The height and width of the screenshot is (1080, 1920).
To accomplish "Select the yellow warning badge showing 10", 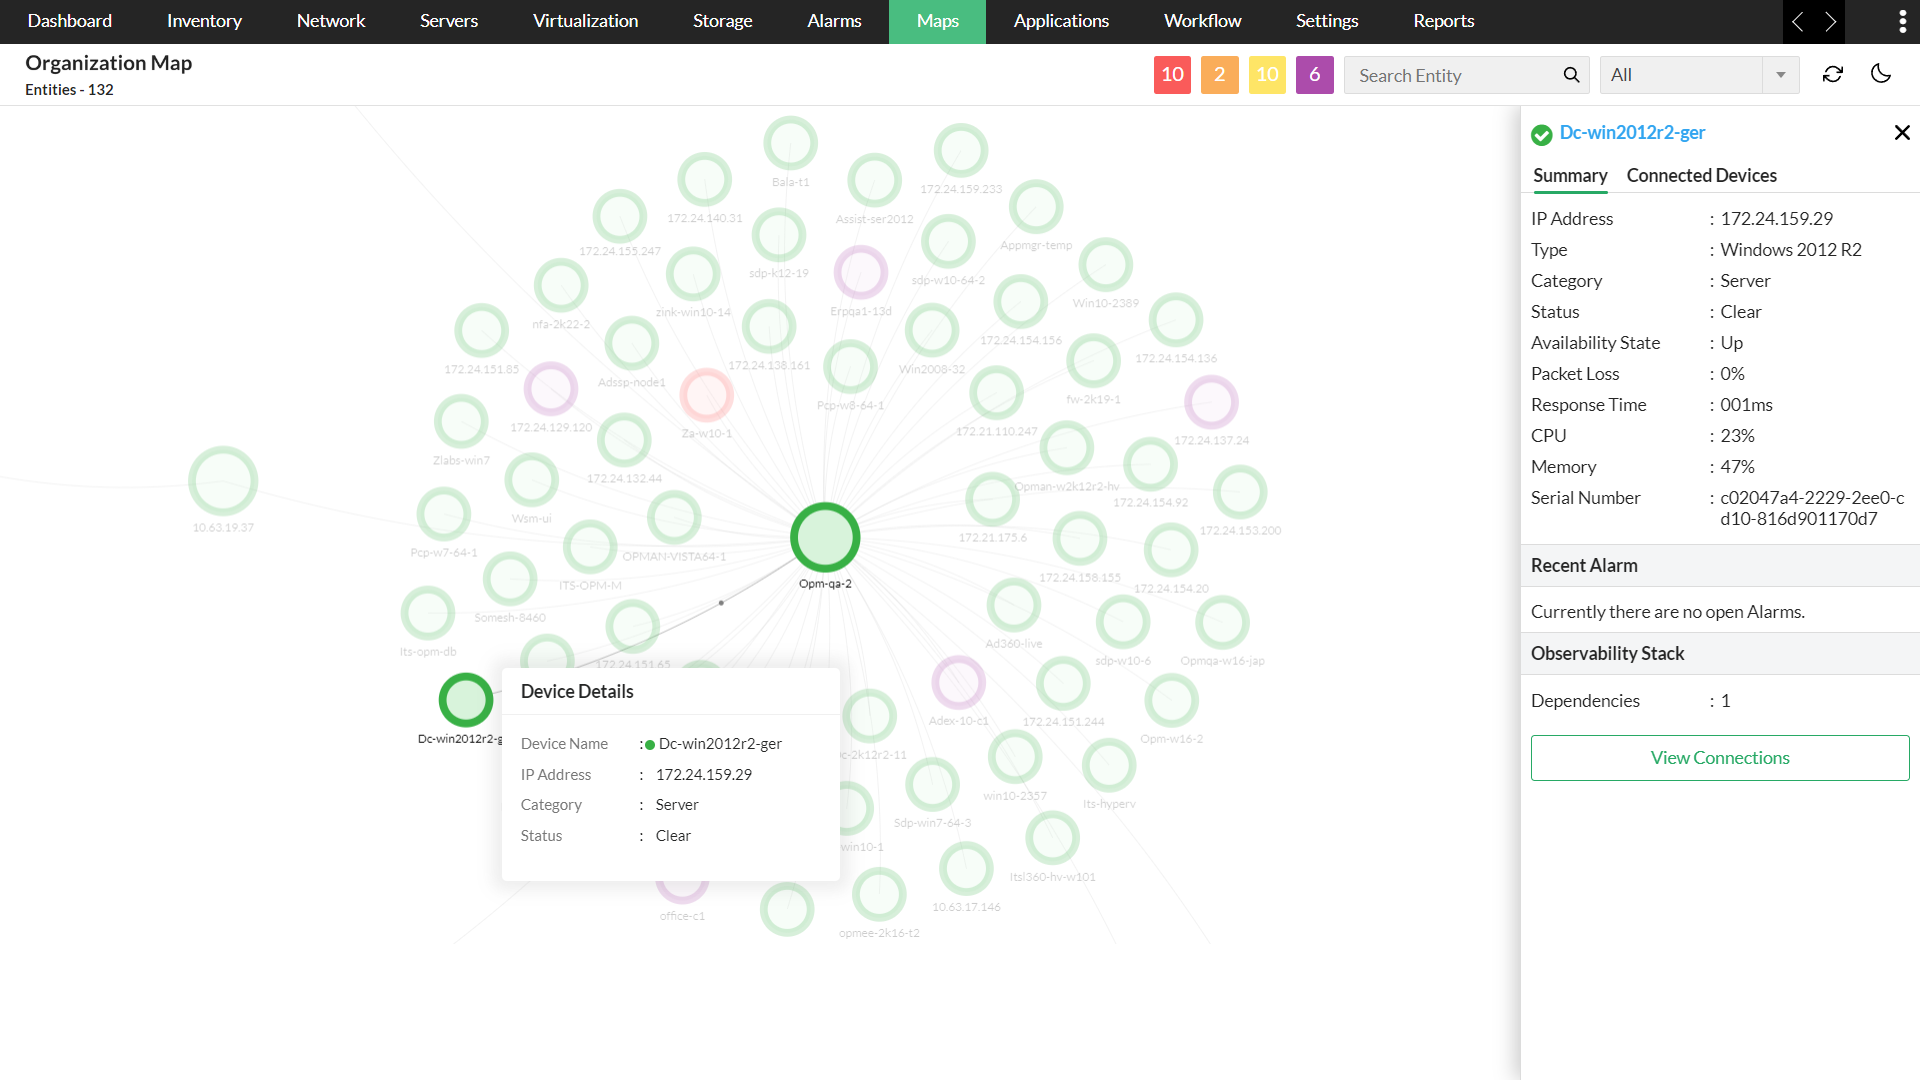I will (1267, 74).
